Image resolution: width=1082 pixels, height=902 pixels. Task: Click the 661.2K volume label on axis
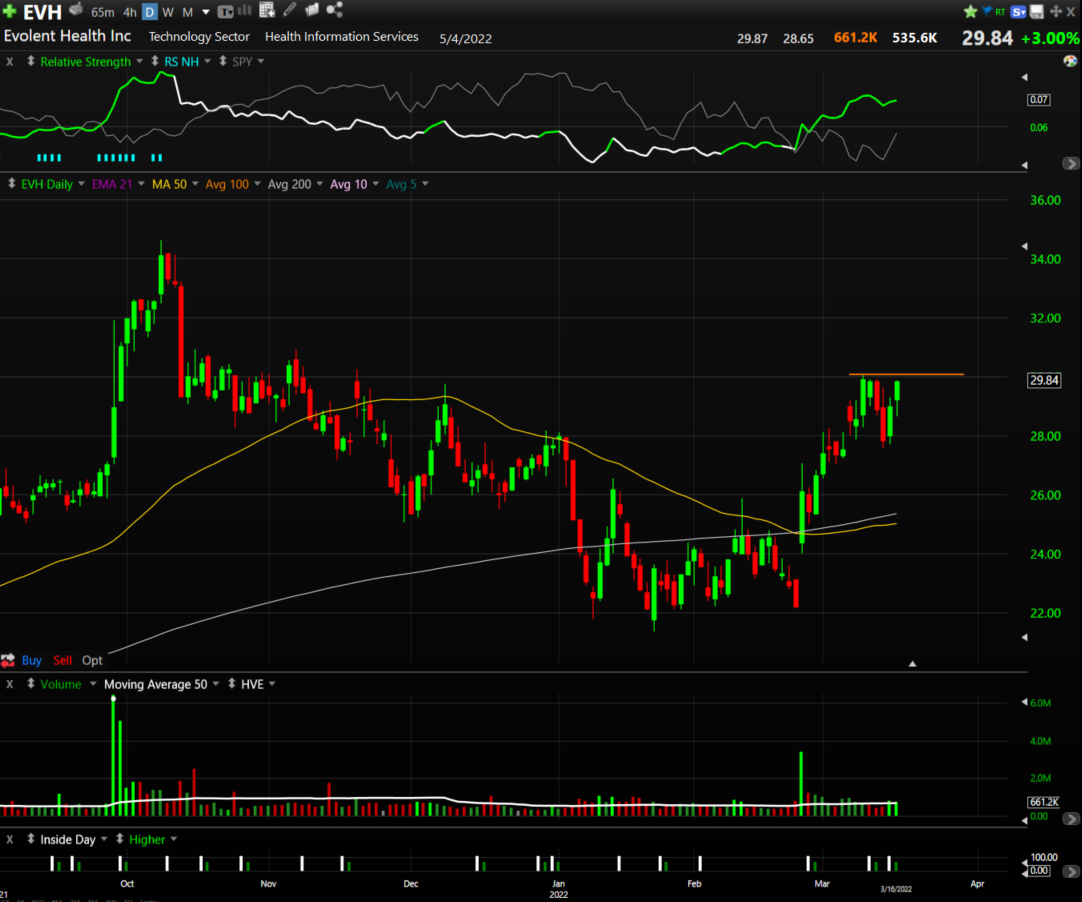(1043, 802)
